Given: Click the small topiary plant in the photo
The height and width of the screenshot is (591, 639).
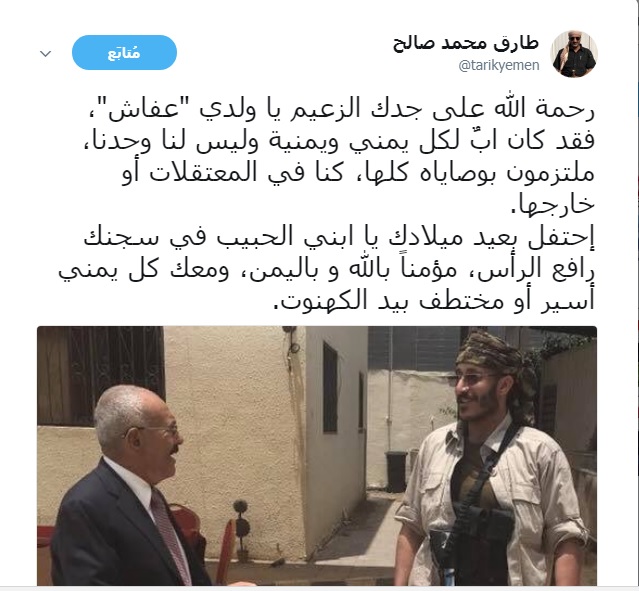Looking at the screenshot, I should click(x=241, y=530).
